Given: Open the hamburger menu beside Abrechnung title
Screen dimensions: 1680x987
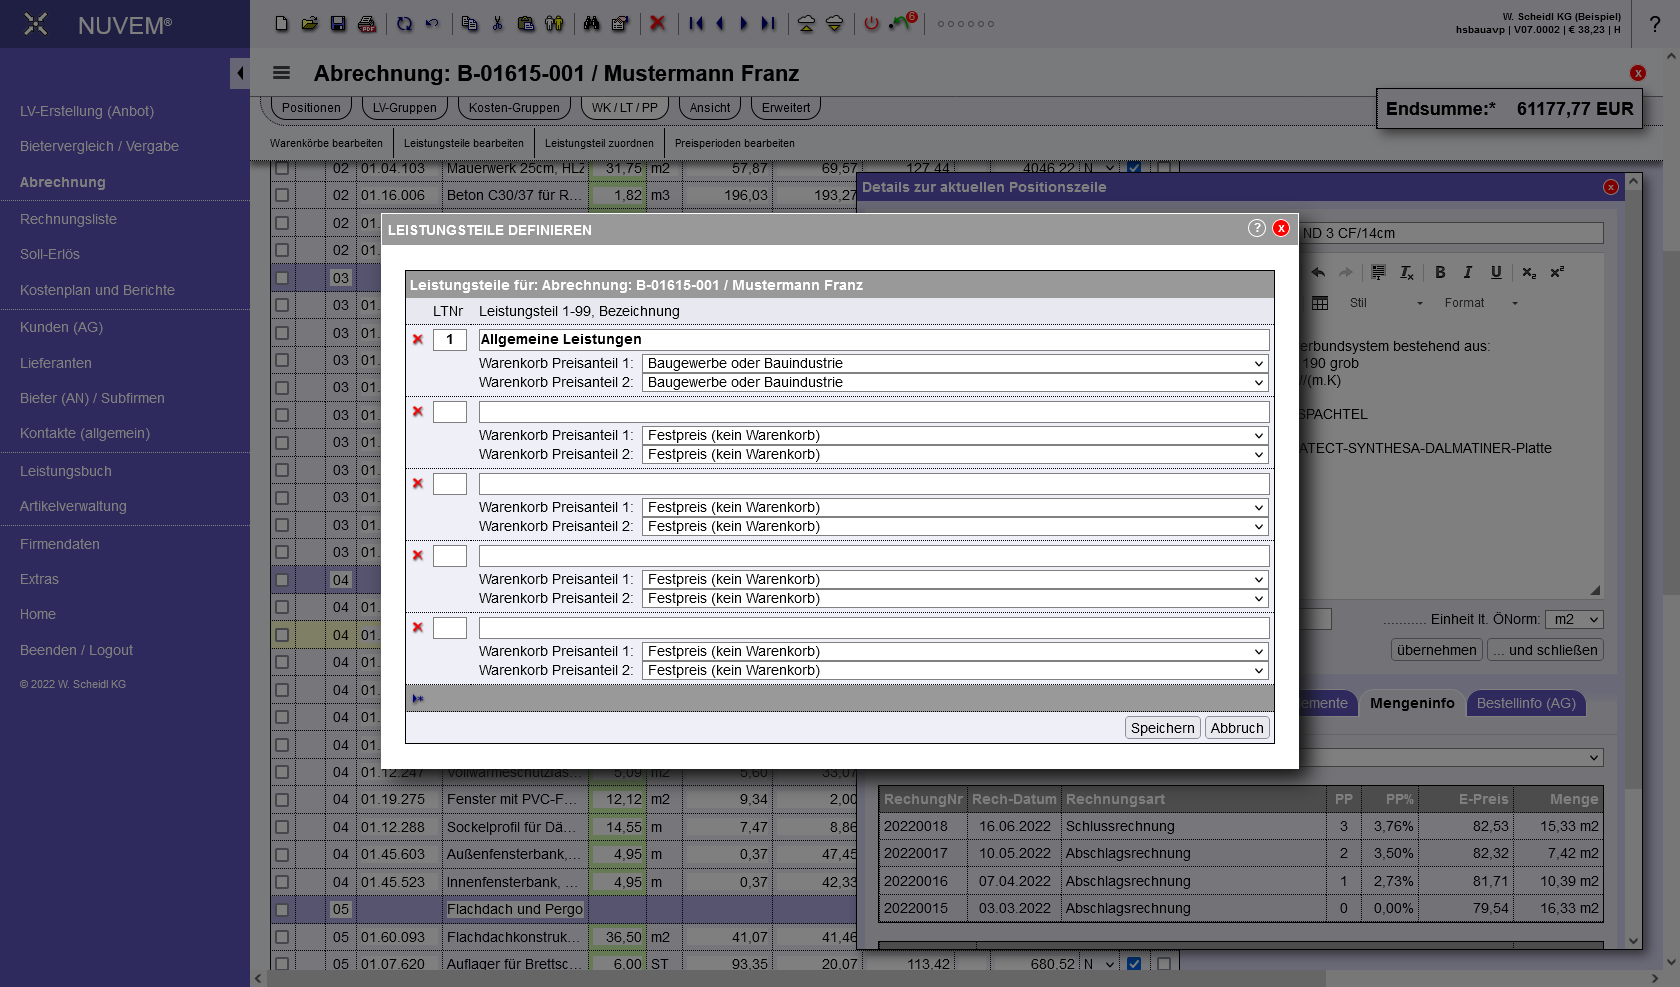Looking at the screenshot, I should 281,73.
